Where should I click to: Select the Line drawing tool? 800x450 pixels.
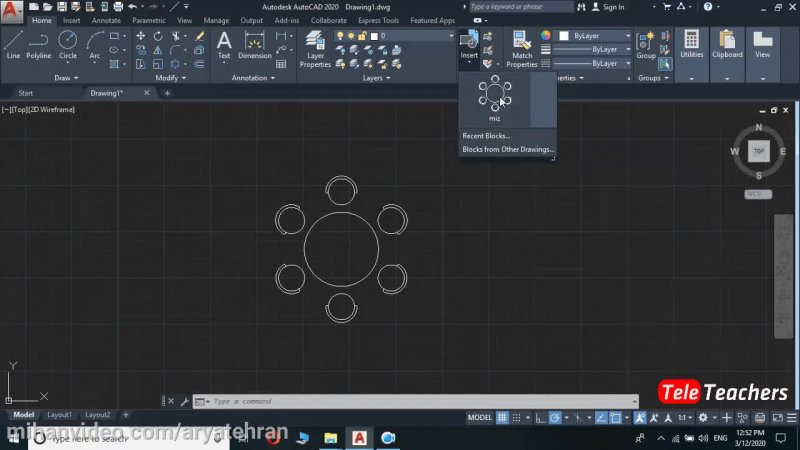pos(13,45)
